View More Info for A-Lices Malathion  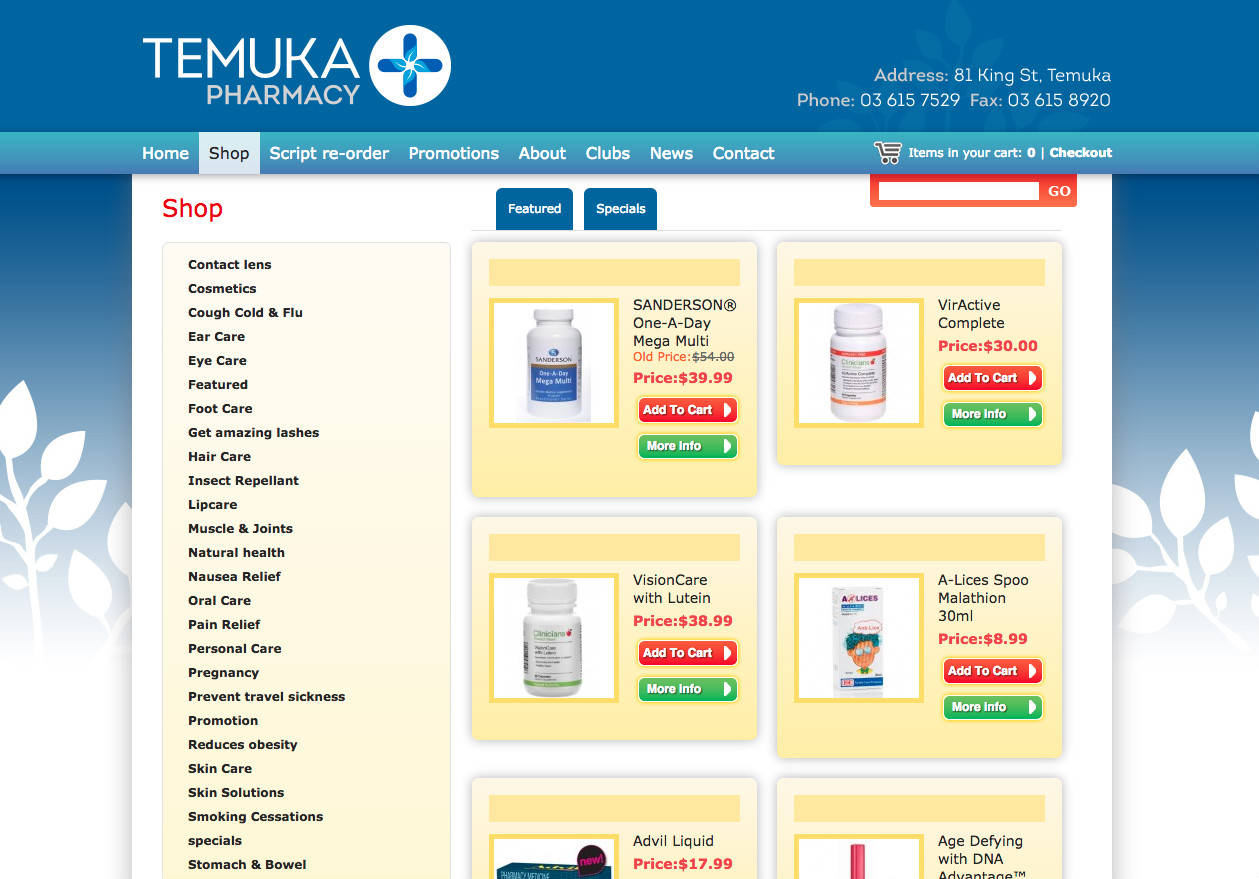click(x=993, y=707)
